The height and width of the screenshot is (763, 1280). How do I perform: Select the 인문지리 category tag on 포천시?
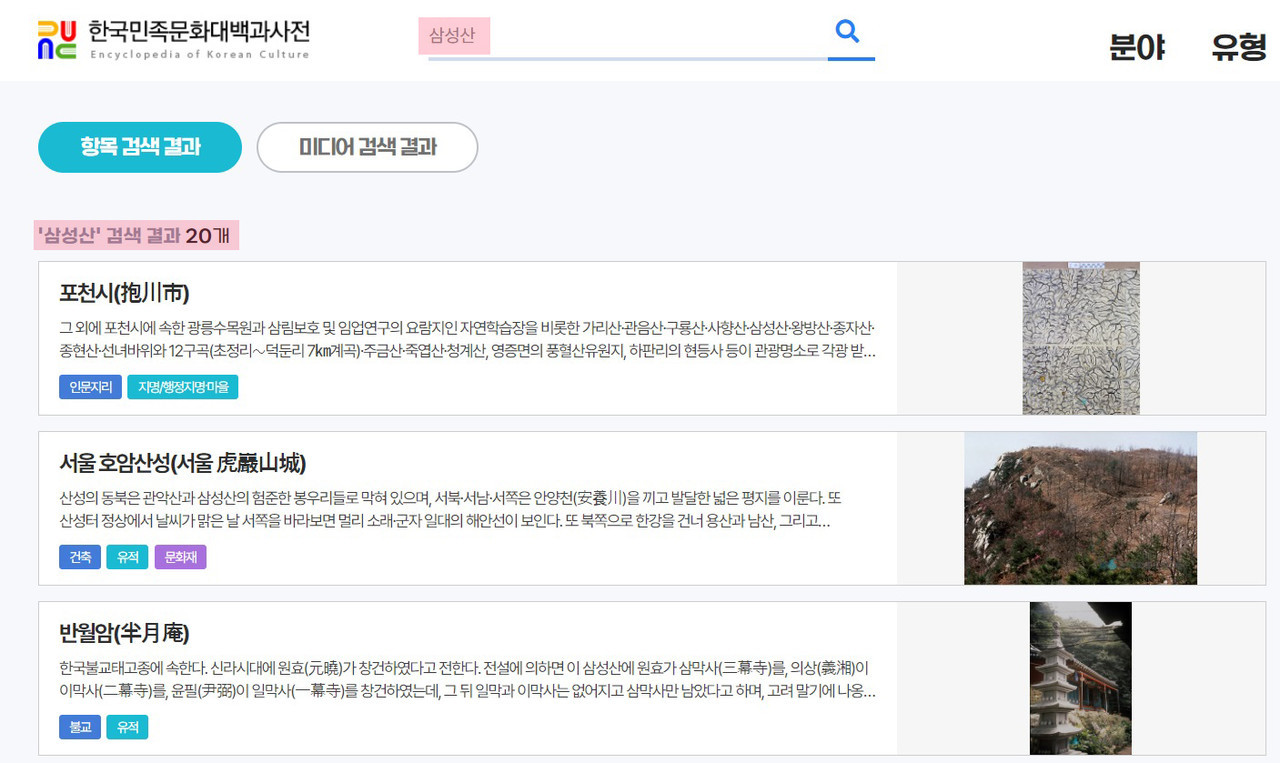coord(89,387)
